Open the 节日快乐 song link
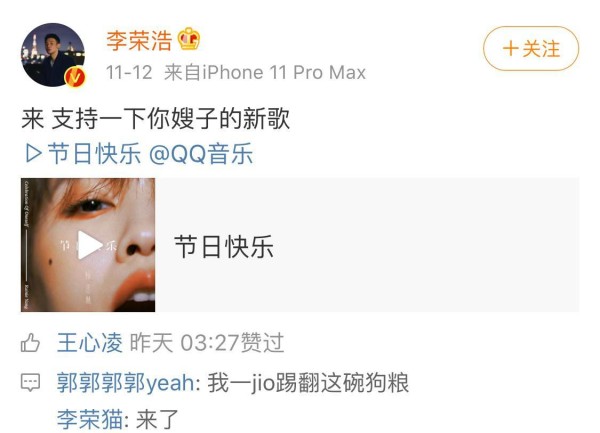The width and height of the screenshot is (600, 433). pyautogui.click(x=95, y=154)
